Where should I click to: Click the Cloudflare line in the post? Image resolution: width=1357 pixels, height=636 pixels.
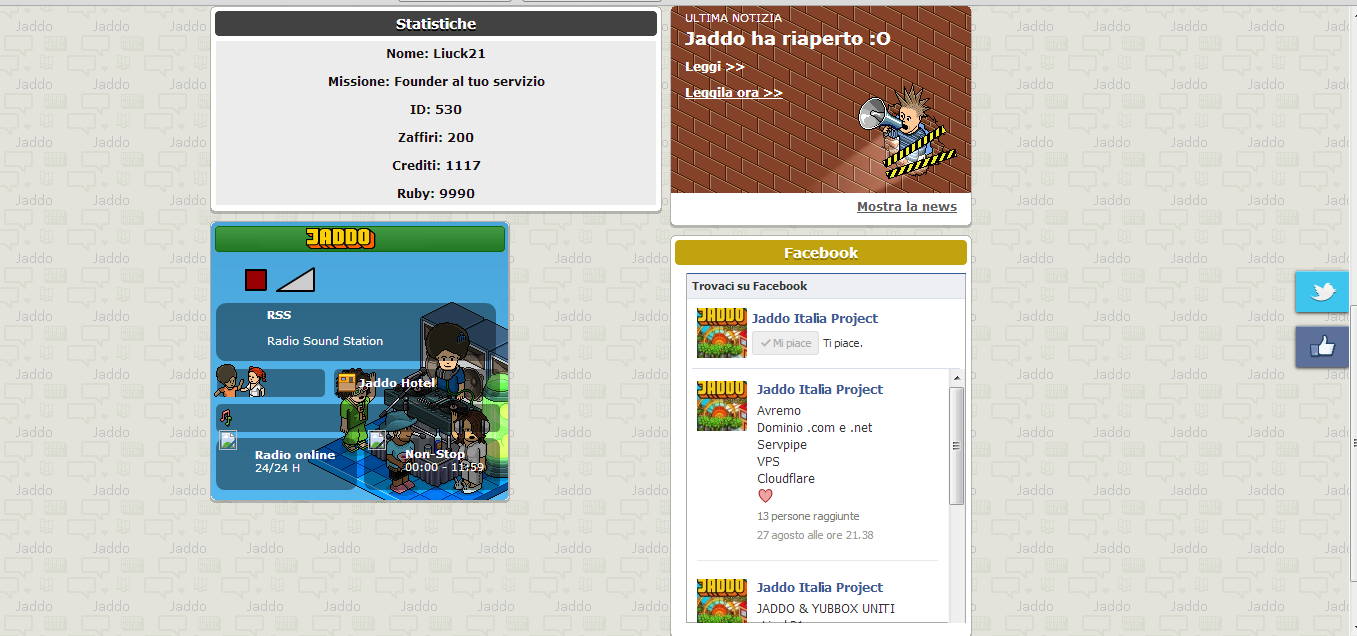pos(786,479)
